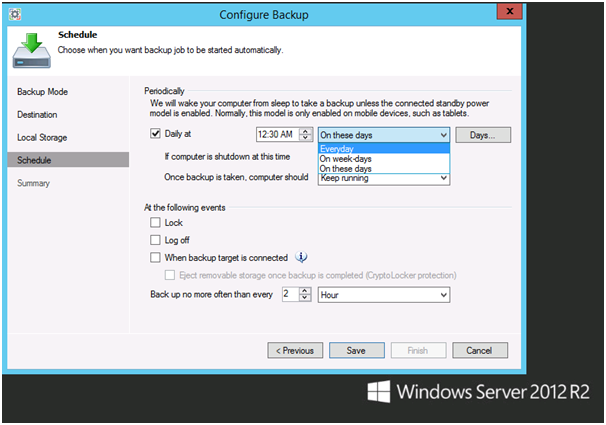
Task: Click the Days... button
Action: click(483, 135)
